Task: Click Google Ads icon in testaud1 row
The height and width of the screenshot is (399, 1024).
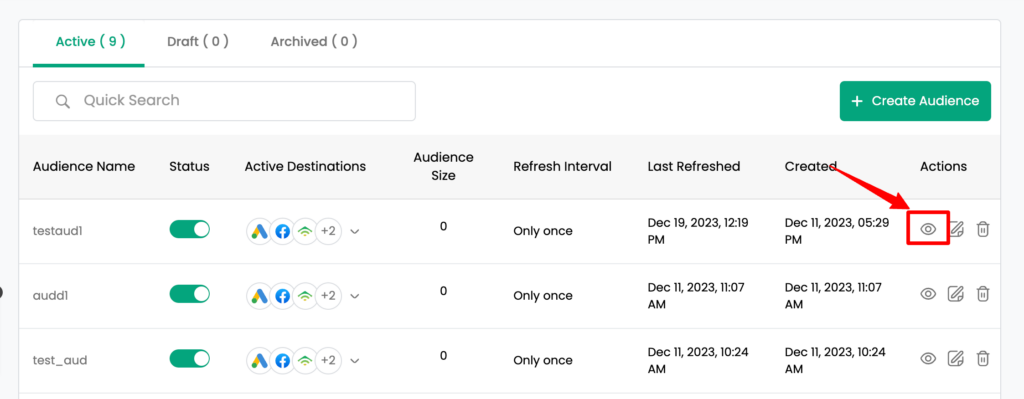Action: (x=259, y=231)
